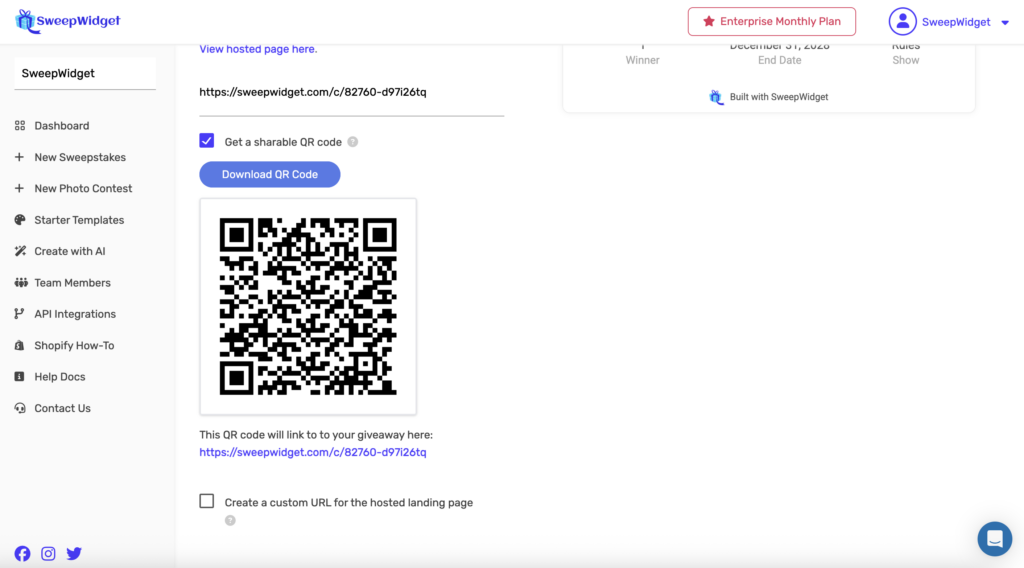Select Create with AI option
This screenshot has height=568, width=1024.
pyautogui.click(x=69, y=251)
